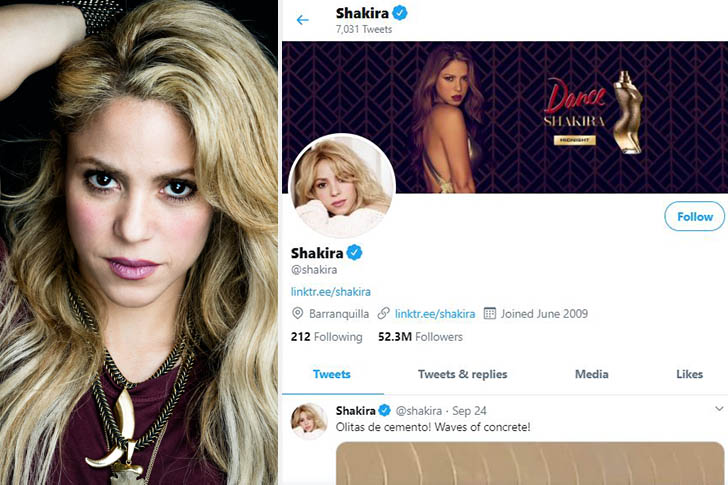Viewport: 728px width, 485px height.
Task: Select the Media tab
Action: click(x=592, y=374)
